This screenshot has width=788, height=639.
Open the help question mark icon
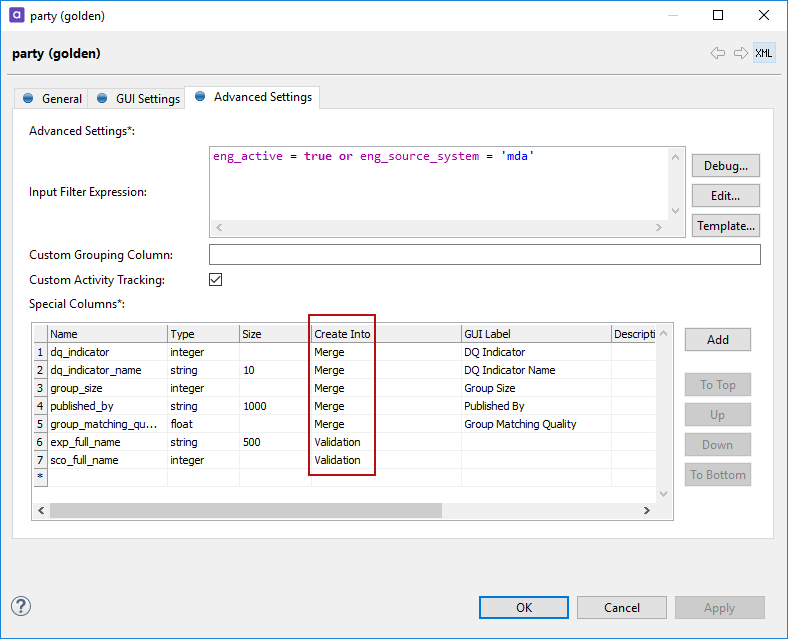pyautogui.click(x=21, y=606)
